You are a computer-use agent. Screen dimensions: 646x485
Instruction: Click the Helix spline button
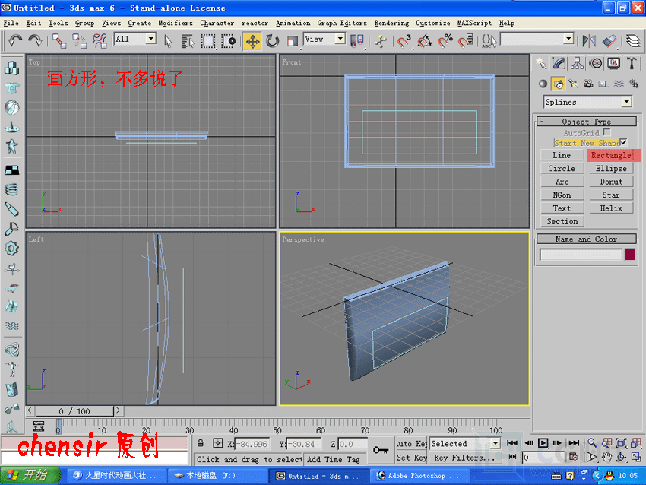[x=611, y=208]
